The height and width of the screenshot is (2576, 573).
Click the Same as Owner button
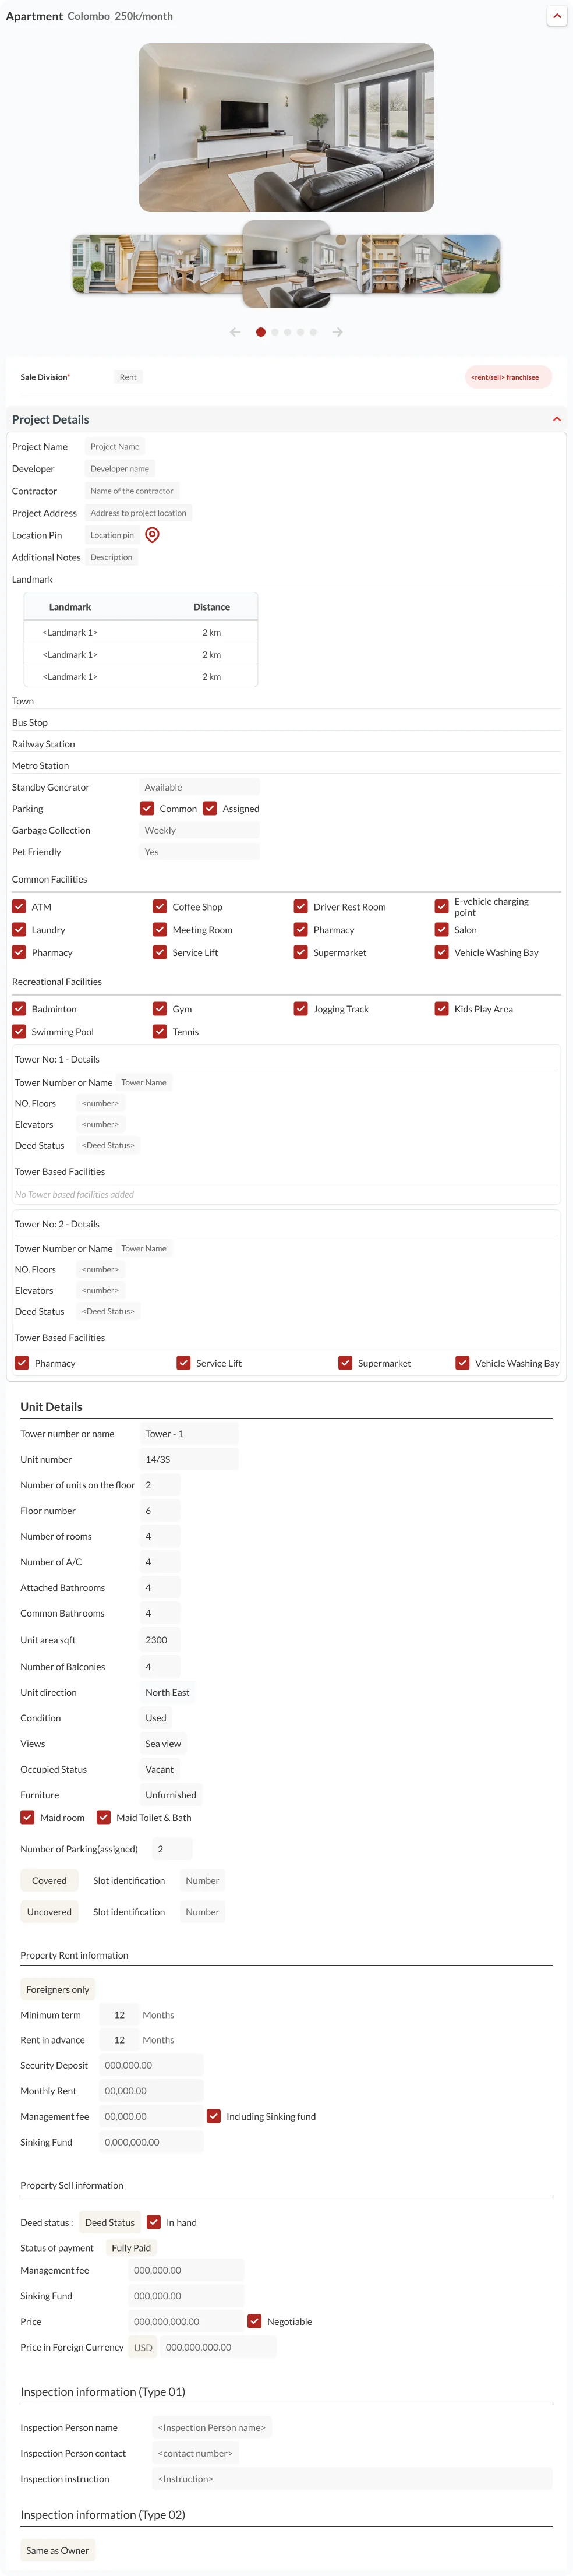tap(58, 2550)
